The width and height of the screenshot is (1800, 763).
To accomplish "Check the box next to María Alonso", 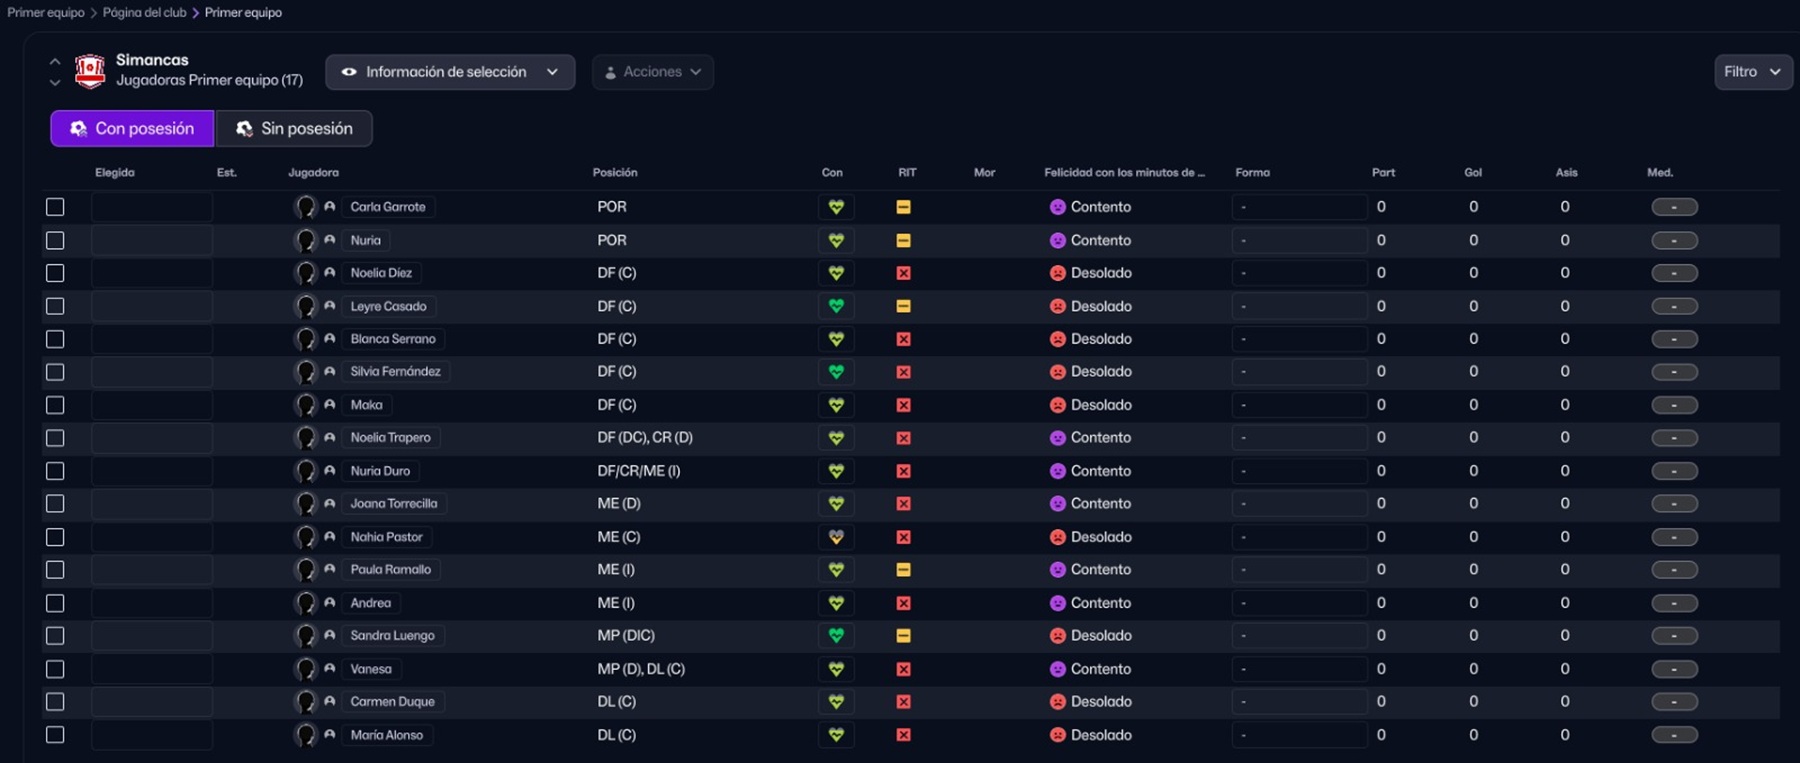I will point(55,735).
